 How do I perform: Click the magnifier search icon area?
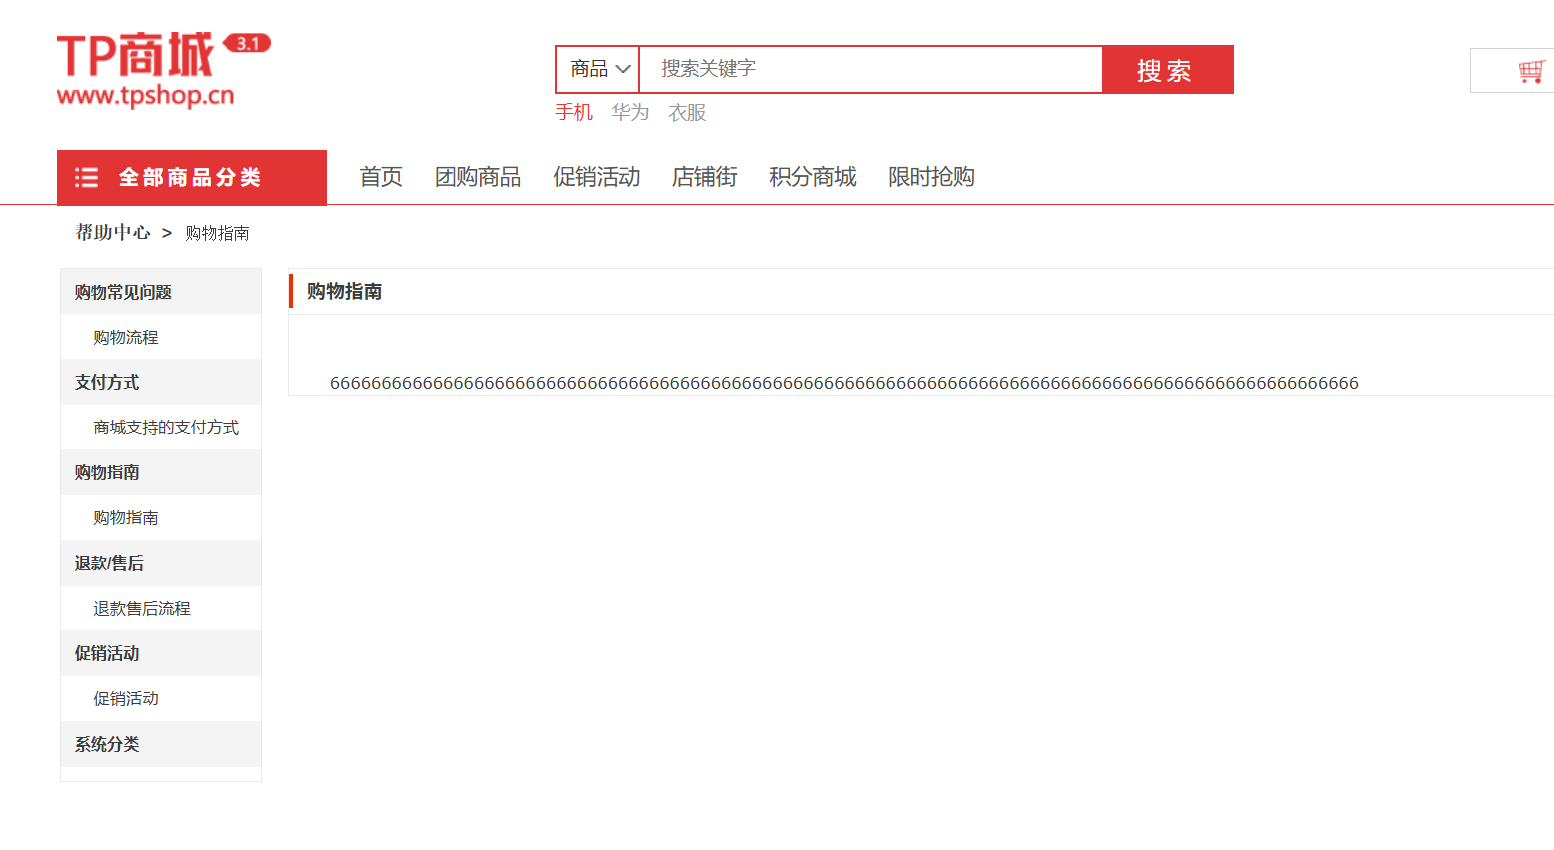coord(1167,69)
